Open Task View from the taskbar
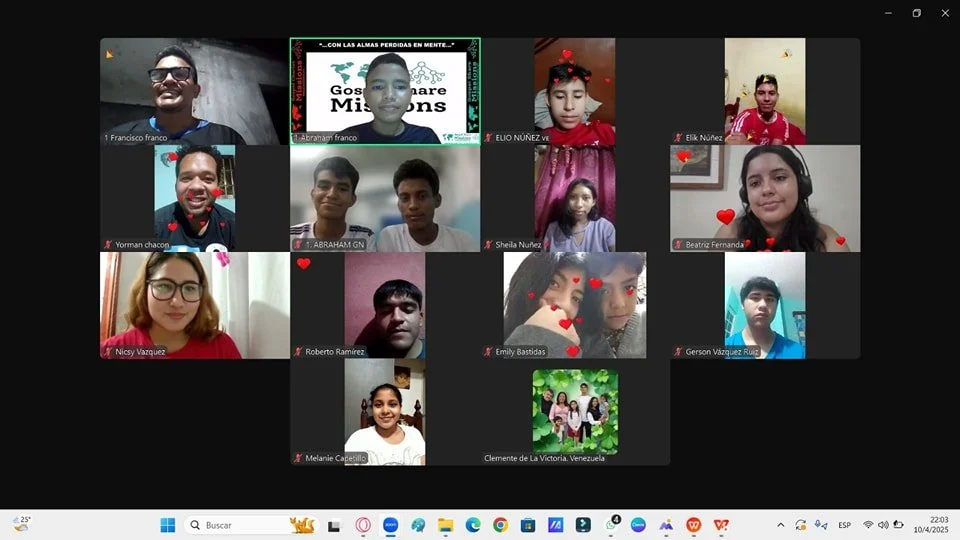 point(334,525)
